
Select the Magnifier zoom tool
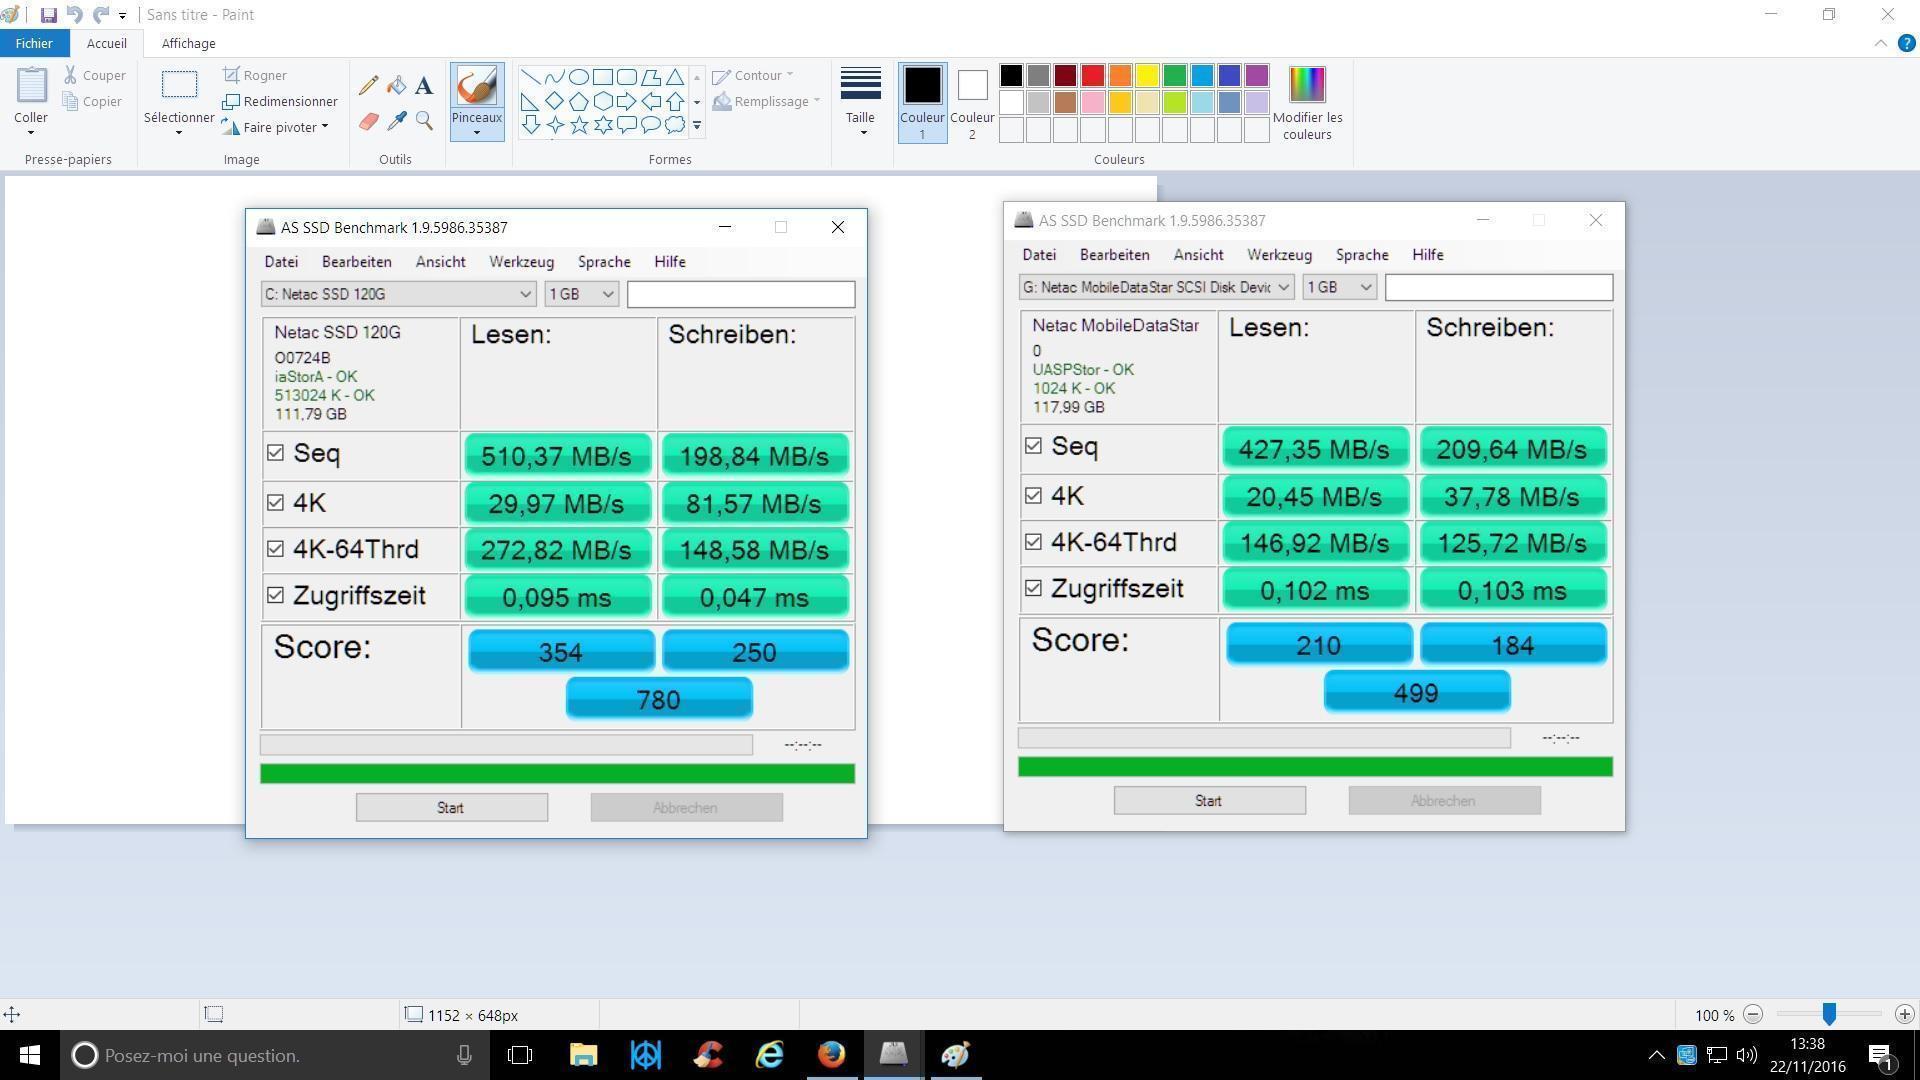[424, 121]
